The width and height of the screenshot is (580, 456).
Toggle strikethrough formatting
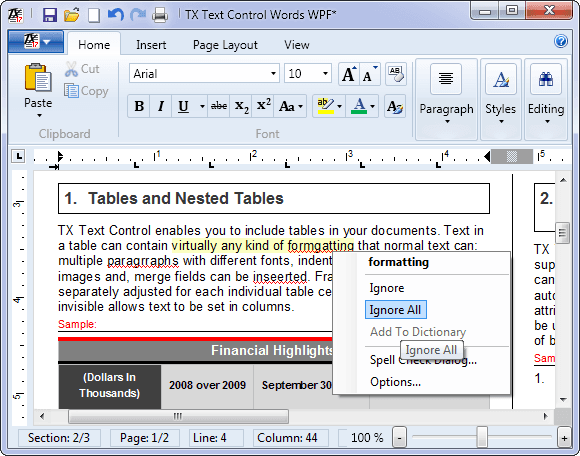pos(219,107)
